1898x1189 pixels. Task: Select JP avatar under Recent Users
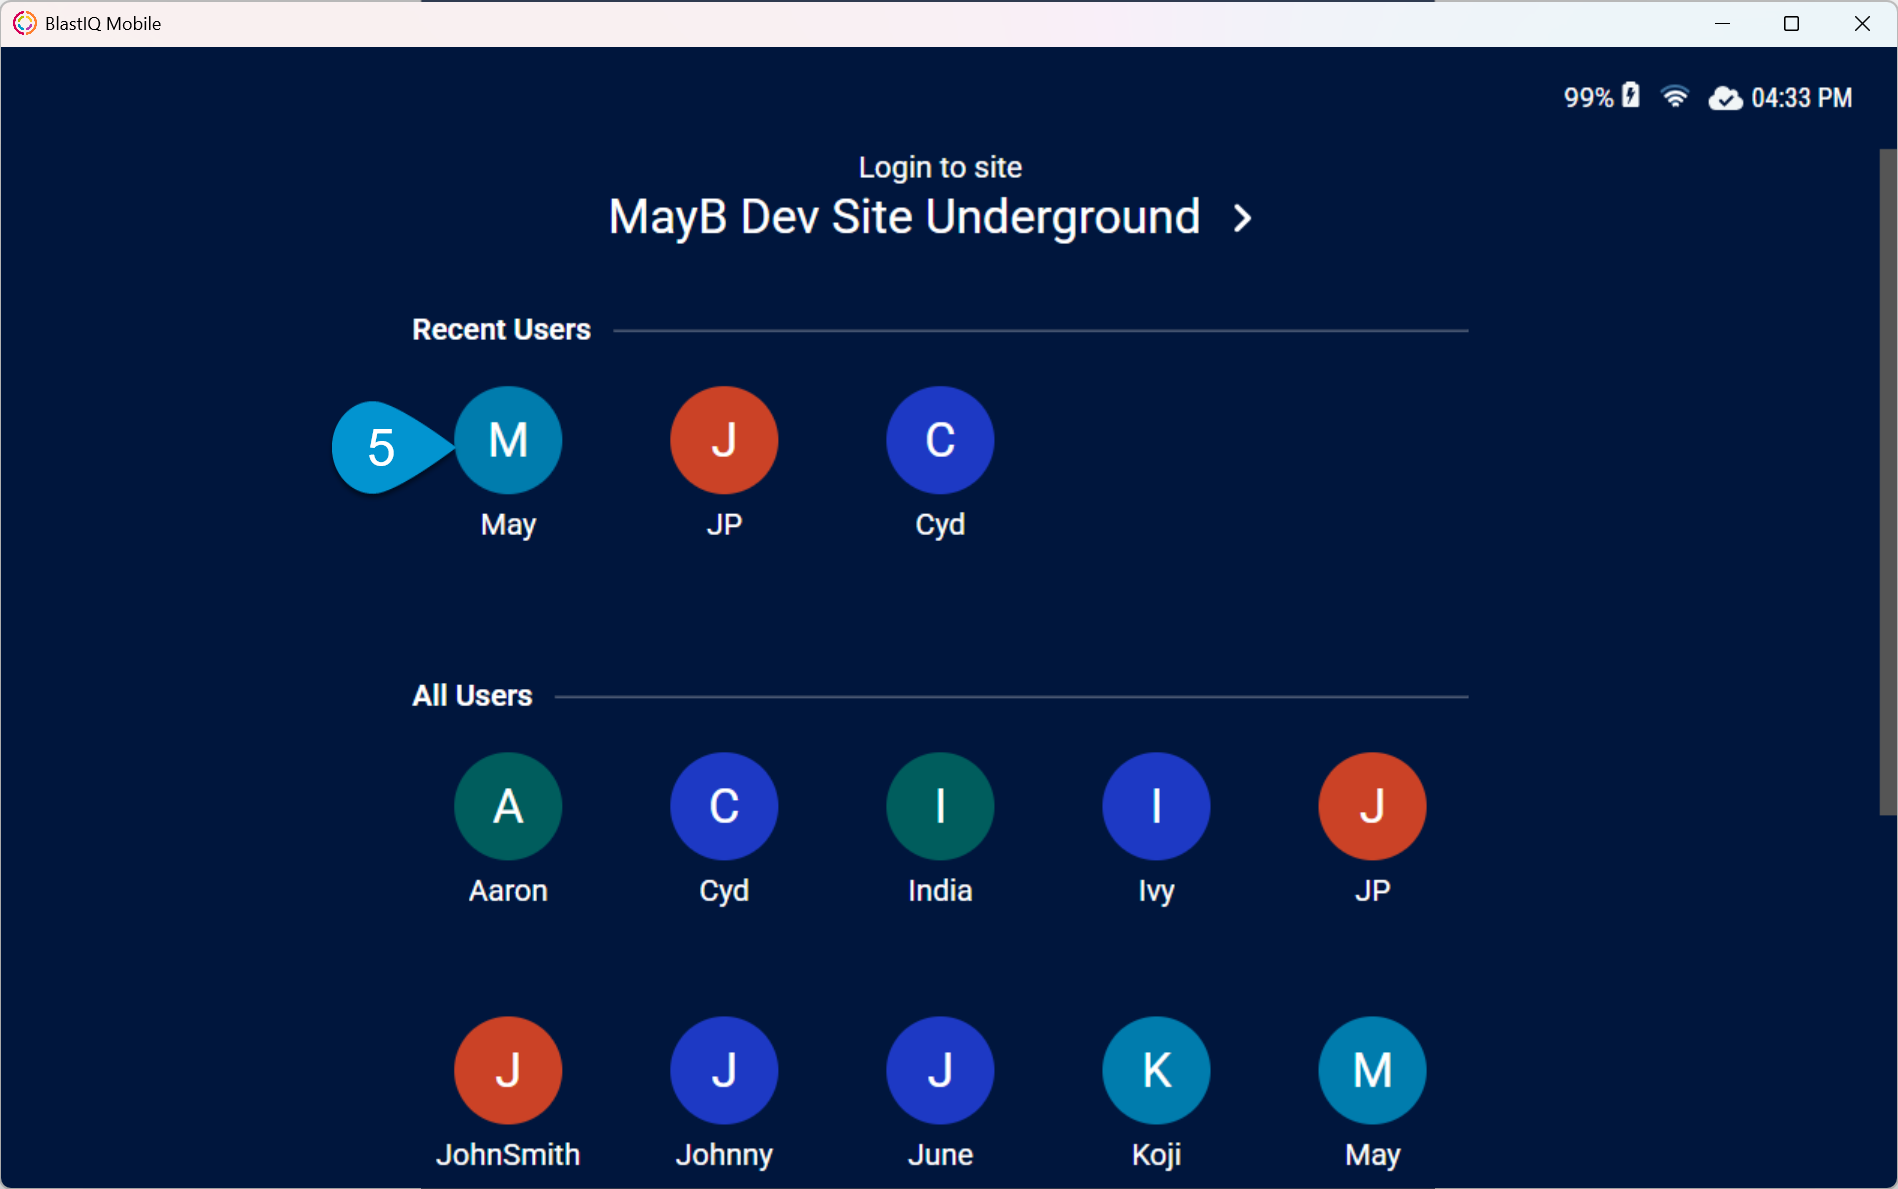point(724,440)
